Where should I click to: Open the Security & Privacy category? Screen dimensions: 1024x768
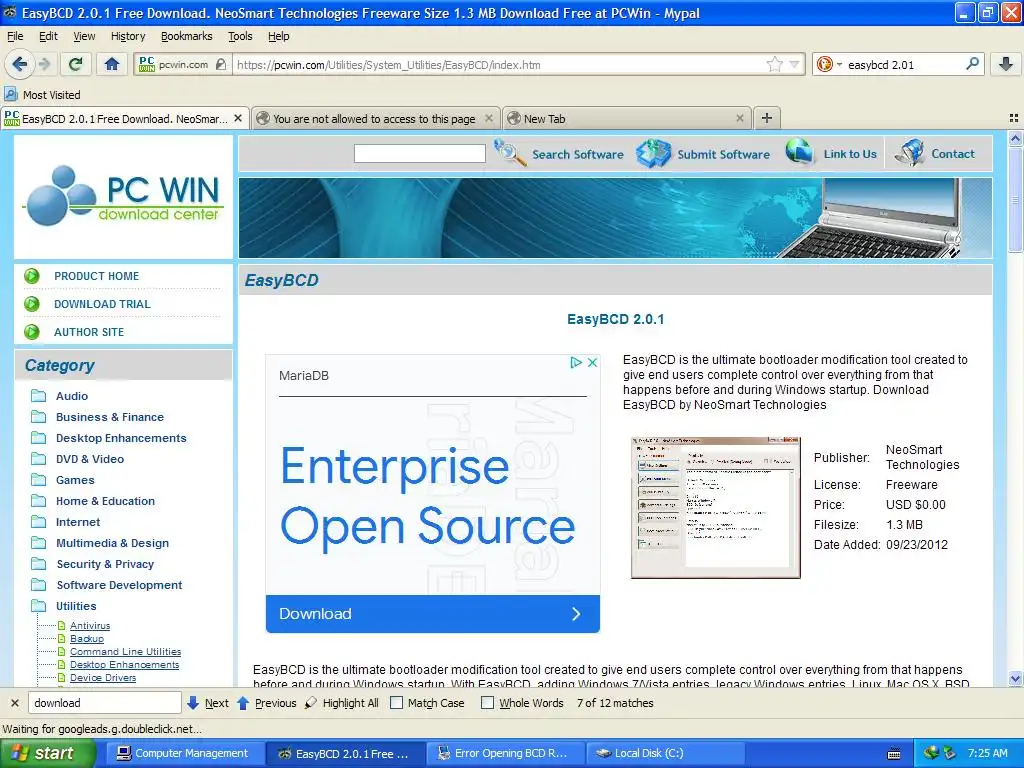105,564
